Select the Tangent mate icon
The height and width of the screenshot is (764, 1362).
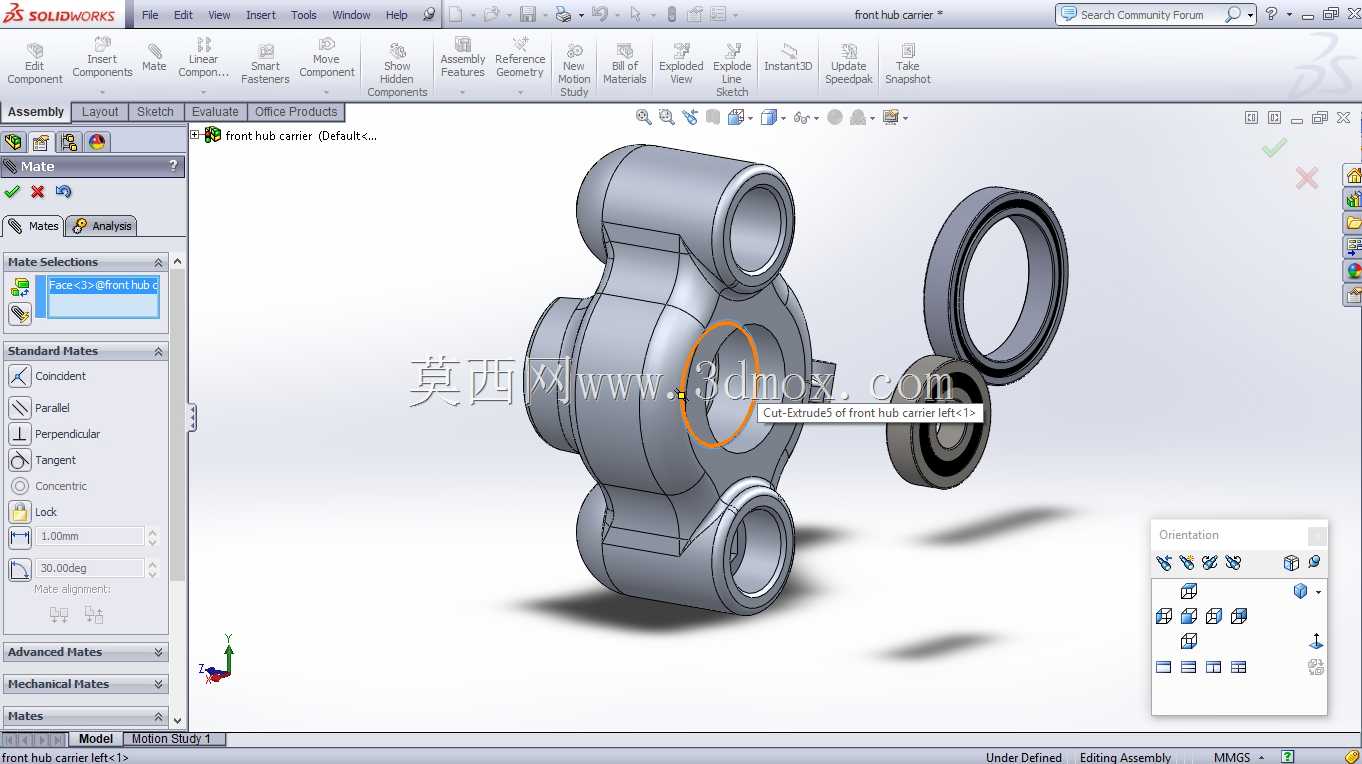pos(20,460)
